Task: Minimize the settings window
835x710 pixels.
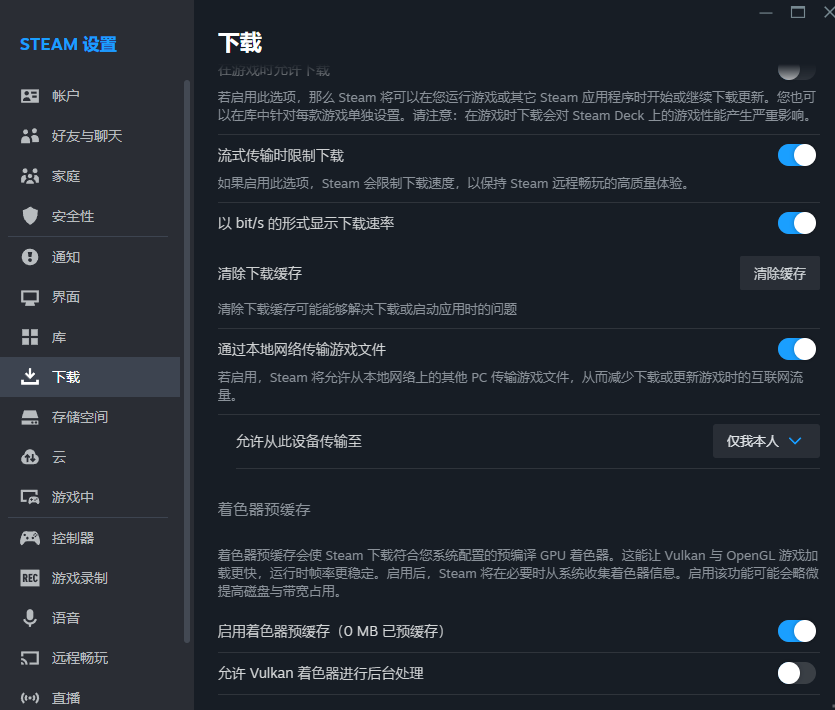Action: point(766,12)
